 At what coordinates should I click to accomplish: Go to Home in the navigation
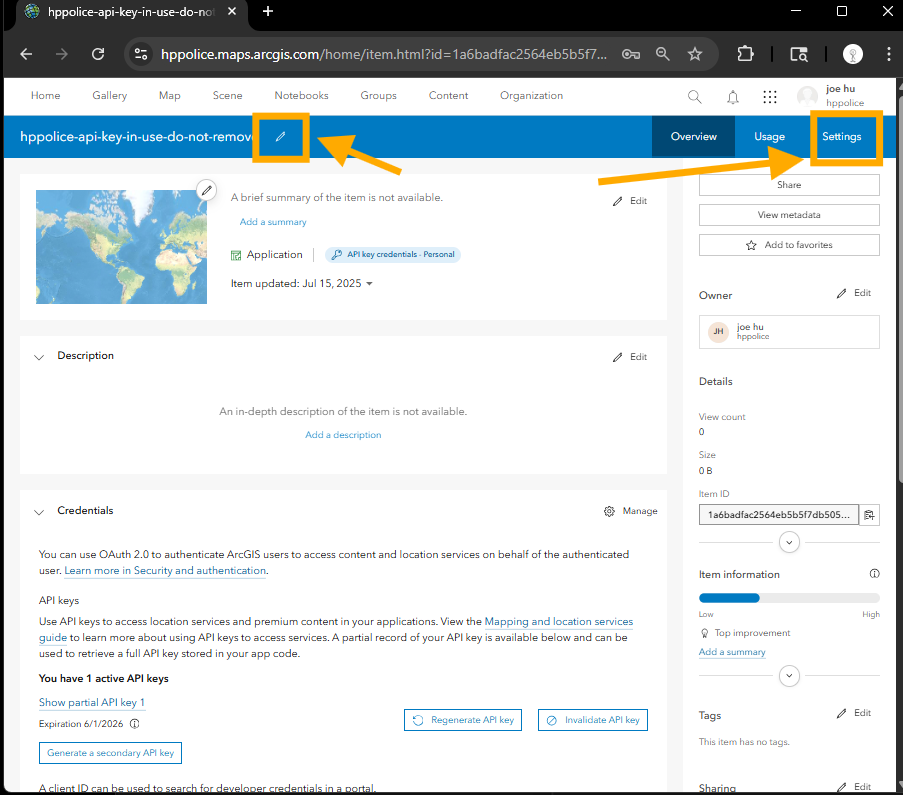pyautogui.click(x=45, y=96)
